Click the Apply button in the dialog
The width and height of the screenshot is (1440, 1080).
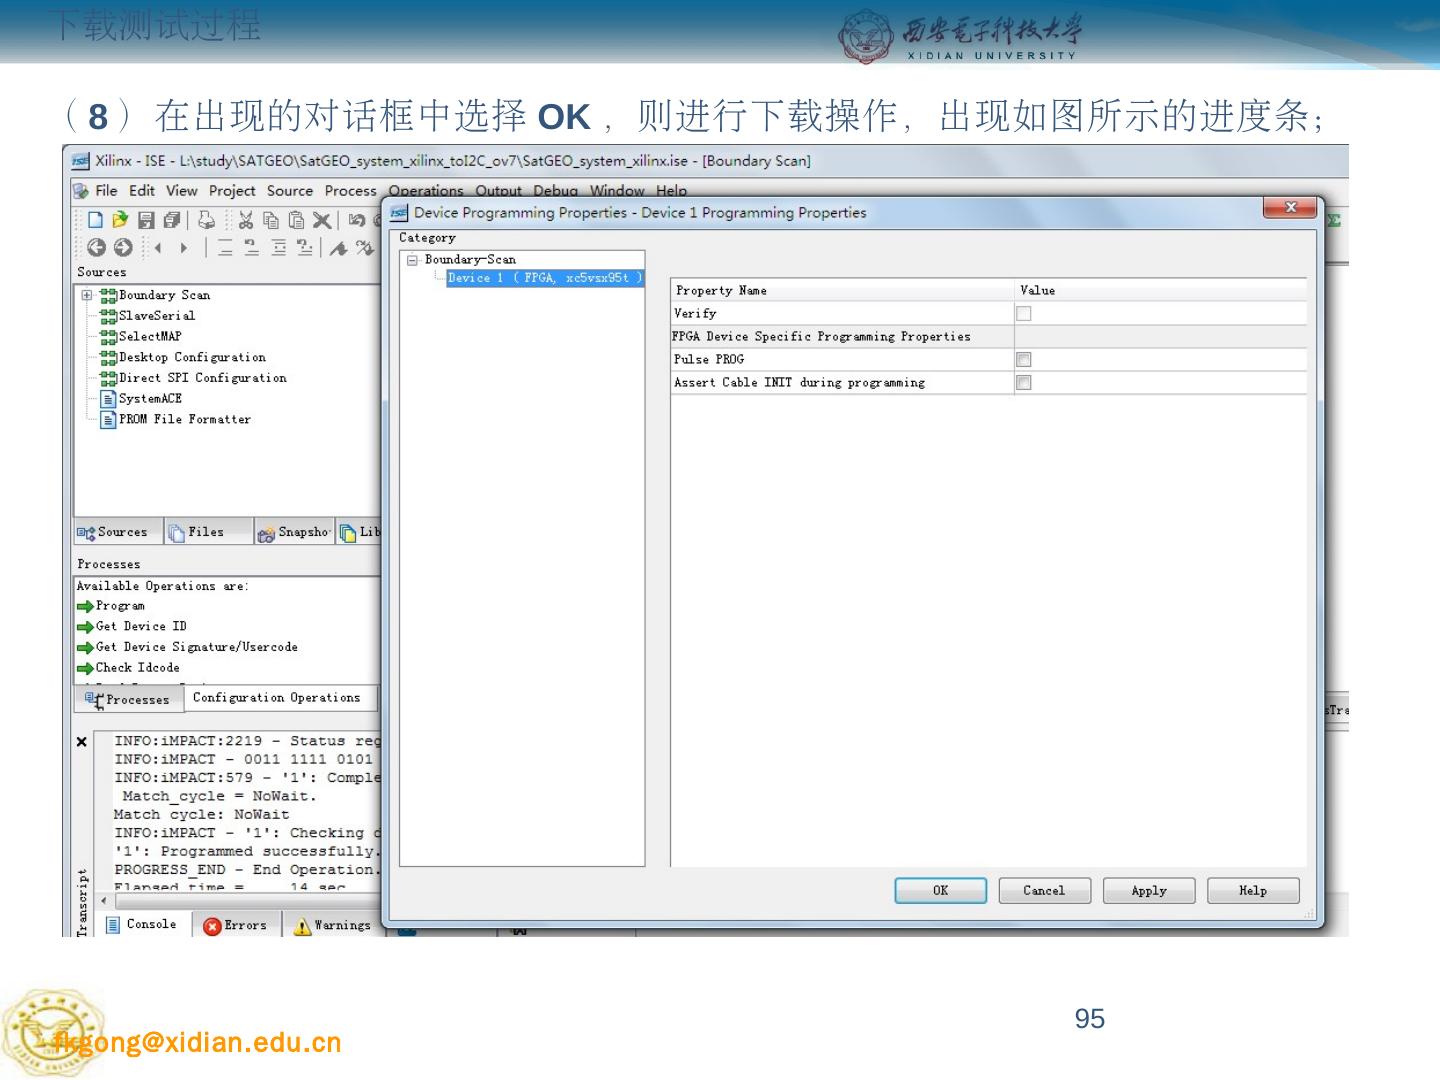tap(1149, 891)
